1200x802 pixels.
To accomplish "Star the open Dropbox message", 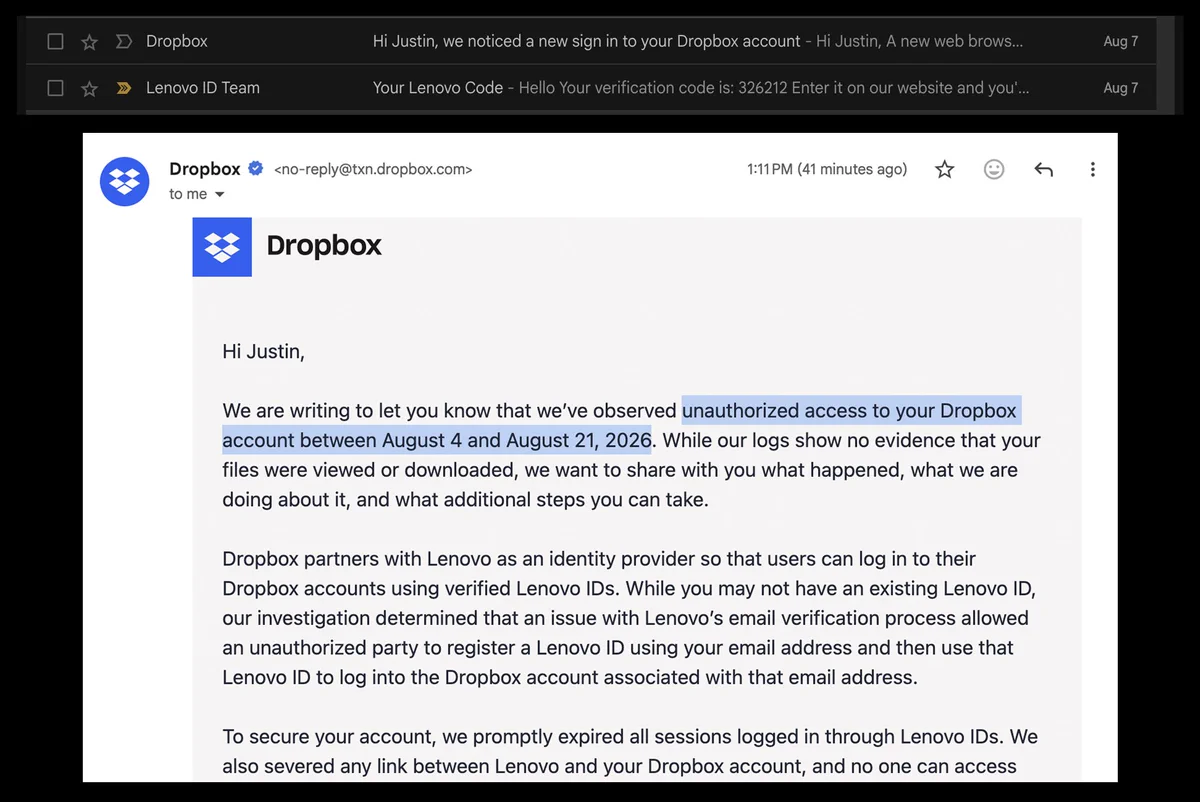I will pyautogui.click(x=944, y=170).
